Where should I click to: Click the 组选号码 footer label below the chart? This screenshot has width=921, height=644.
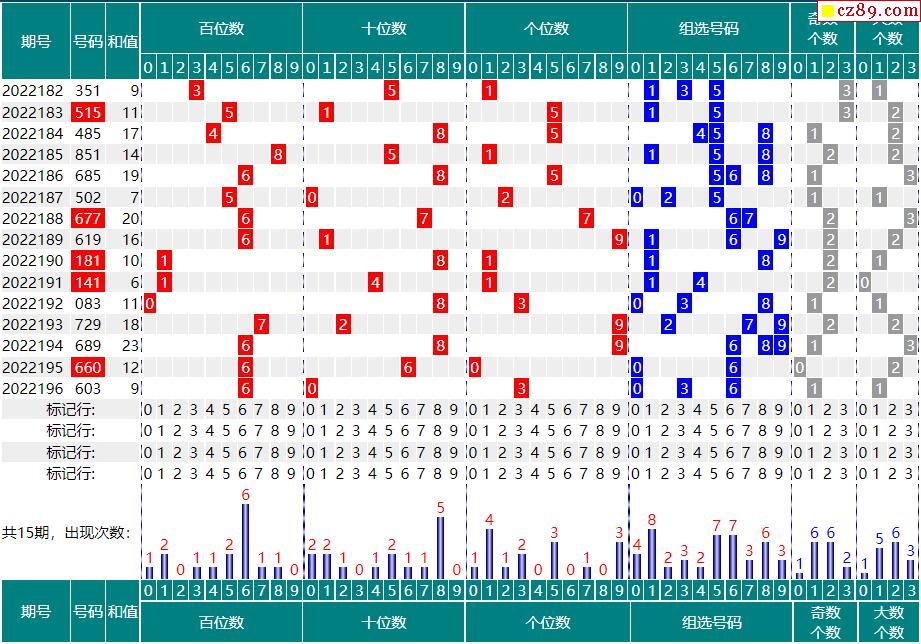[x=711, y=622]
